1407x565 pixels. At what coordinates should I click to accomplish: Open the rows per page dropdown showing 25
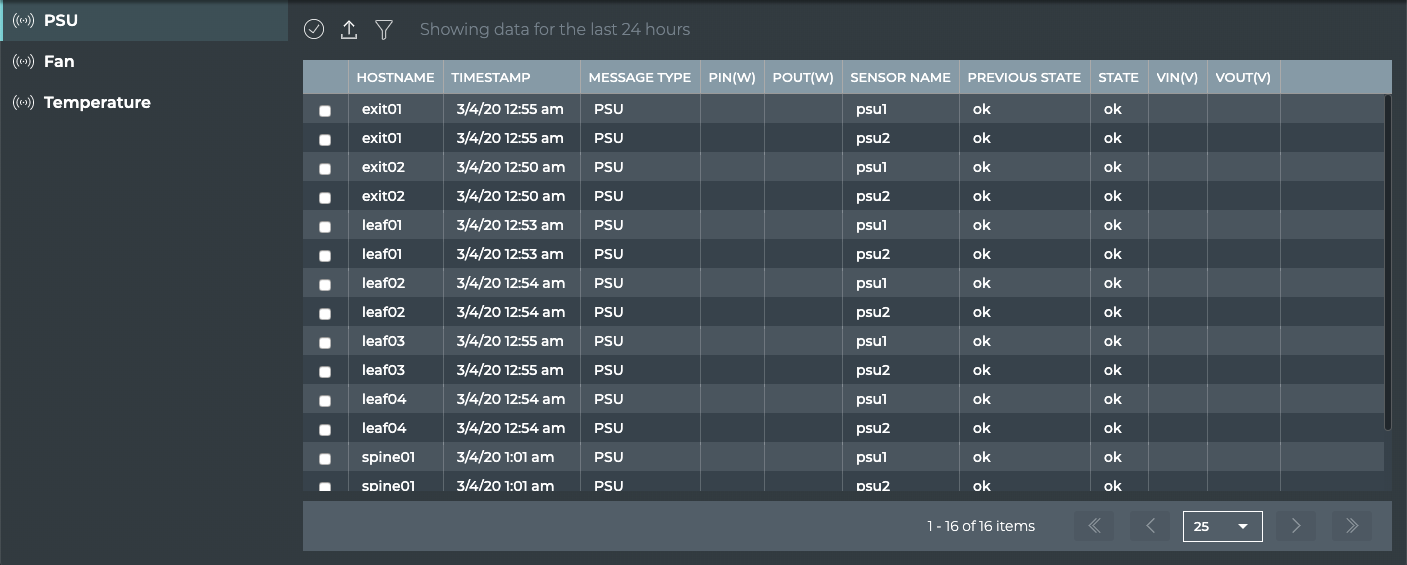pyautogui.click(x=1222, y=526)
